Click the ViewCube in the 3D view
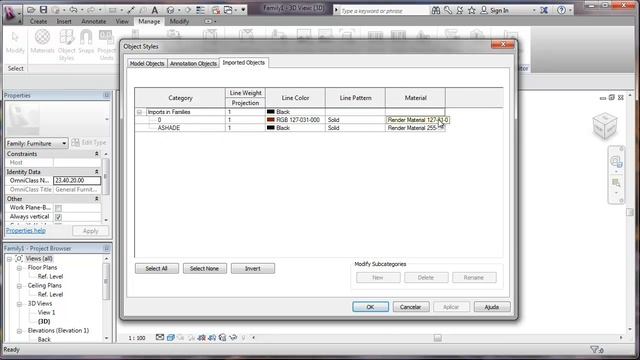640x360 pixels. coord(605,126)
